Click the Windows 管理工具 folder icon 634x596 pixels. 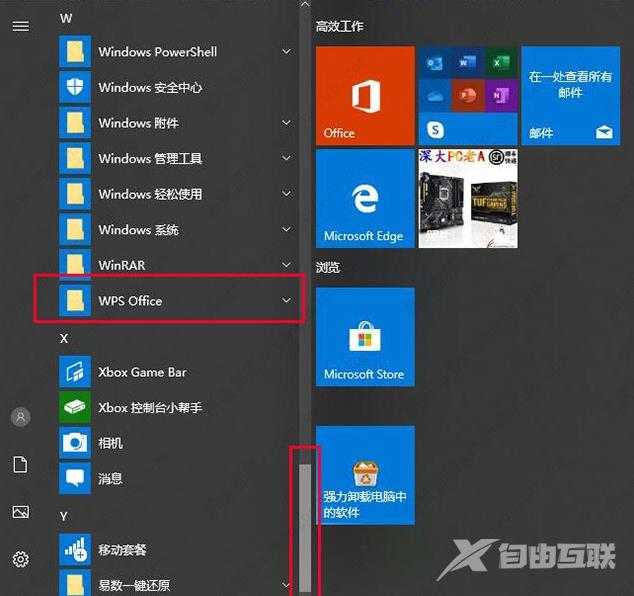[75, 159]
